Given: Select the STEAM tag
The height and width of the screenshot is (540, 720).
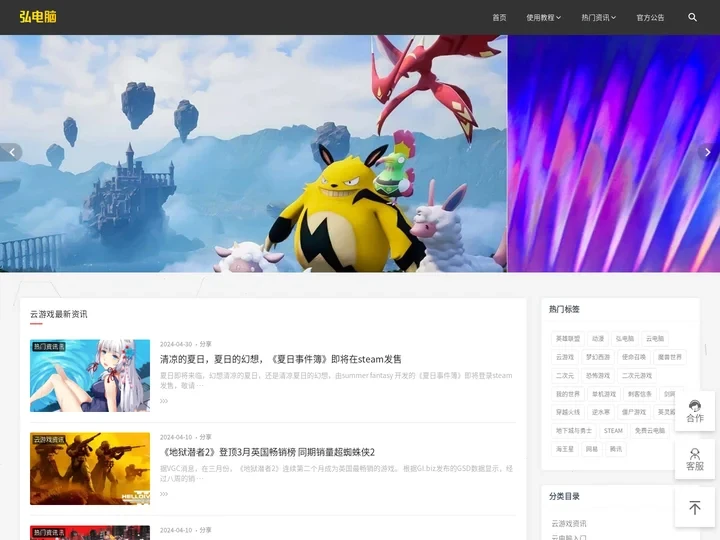Looking at the screenshot, I should coord(613,431).
